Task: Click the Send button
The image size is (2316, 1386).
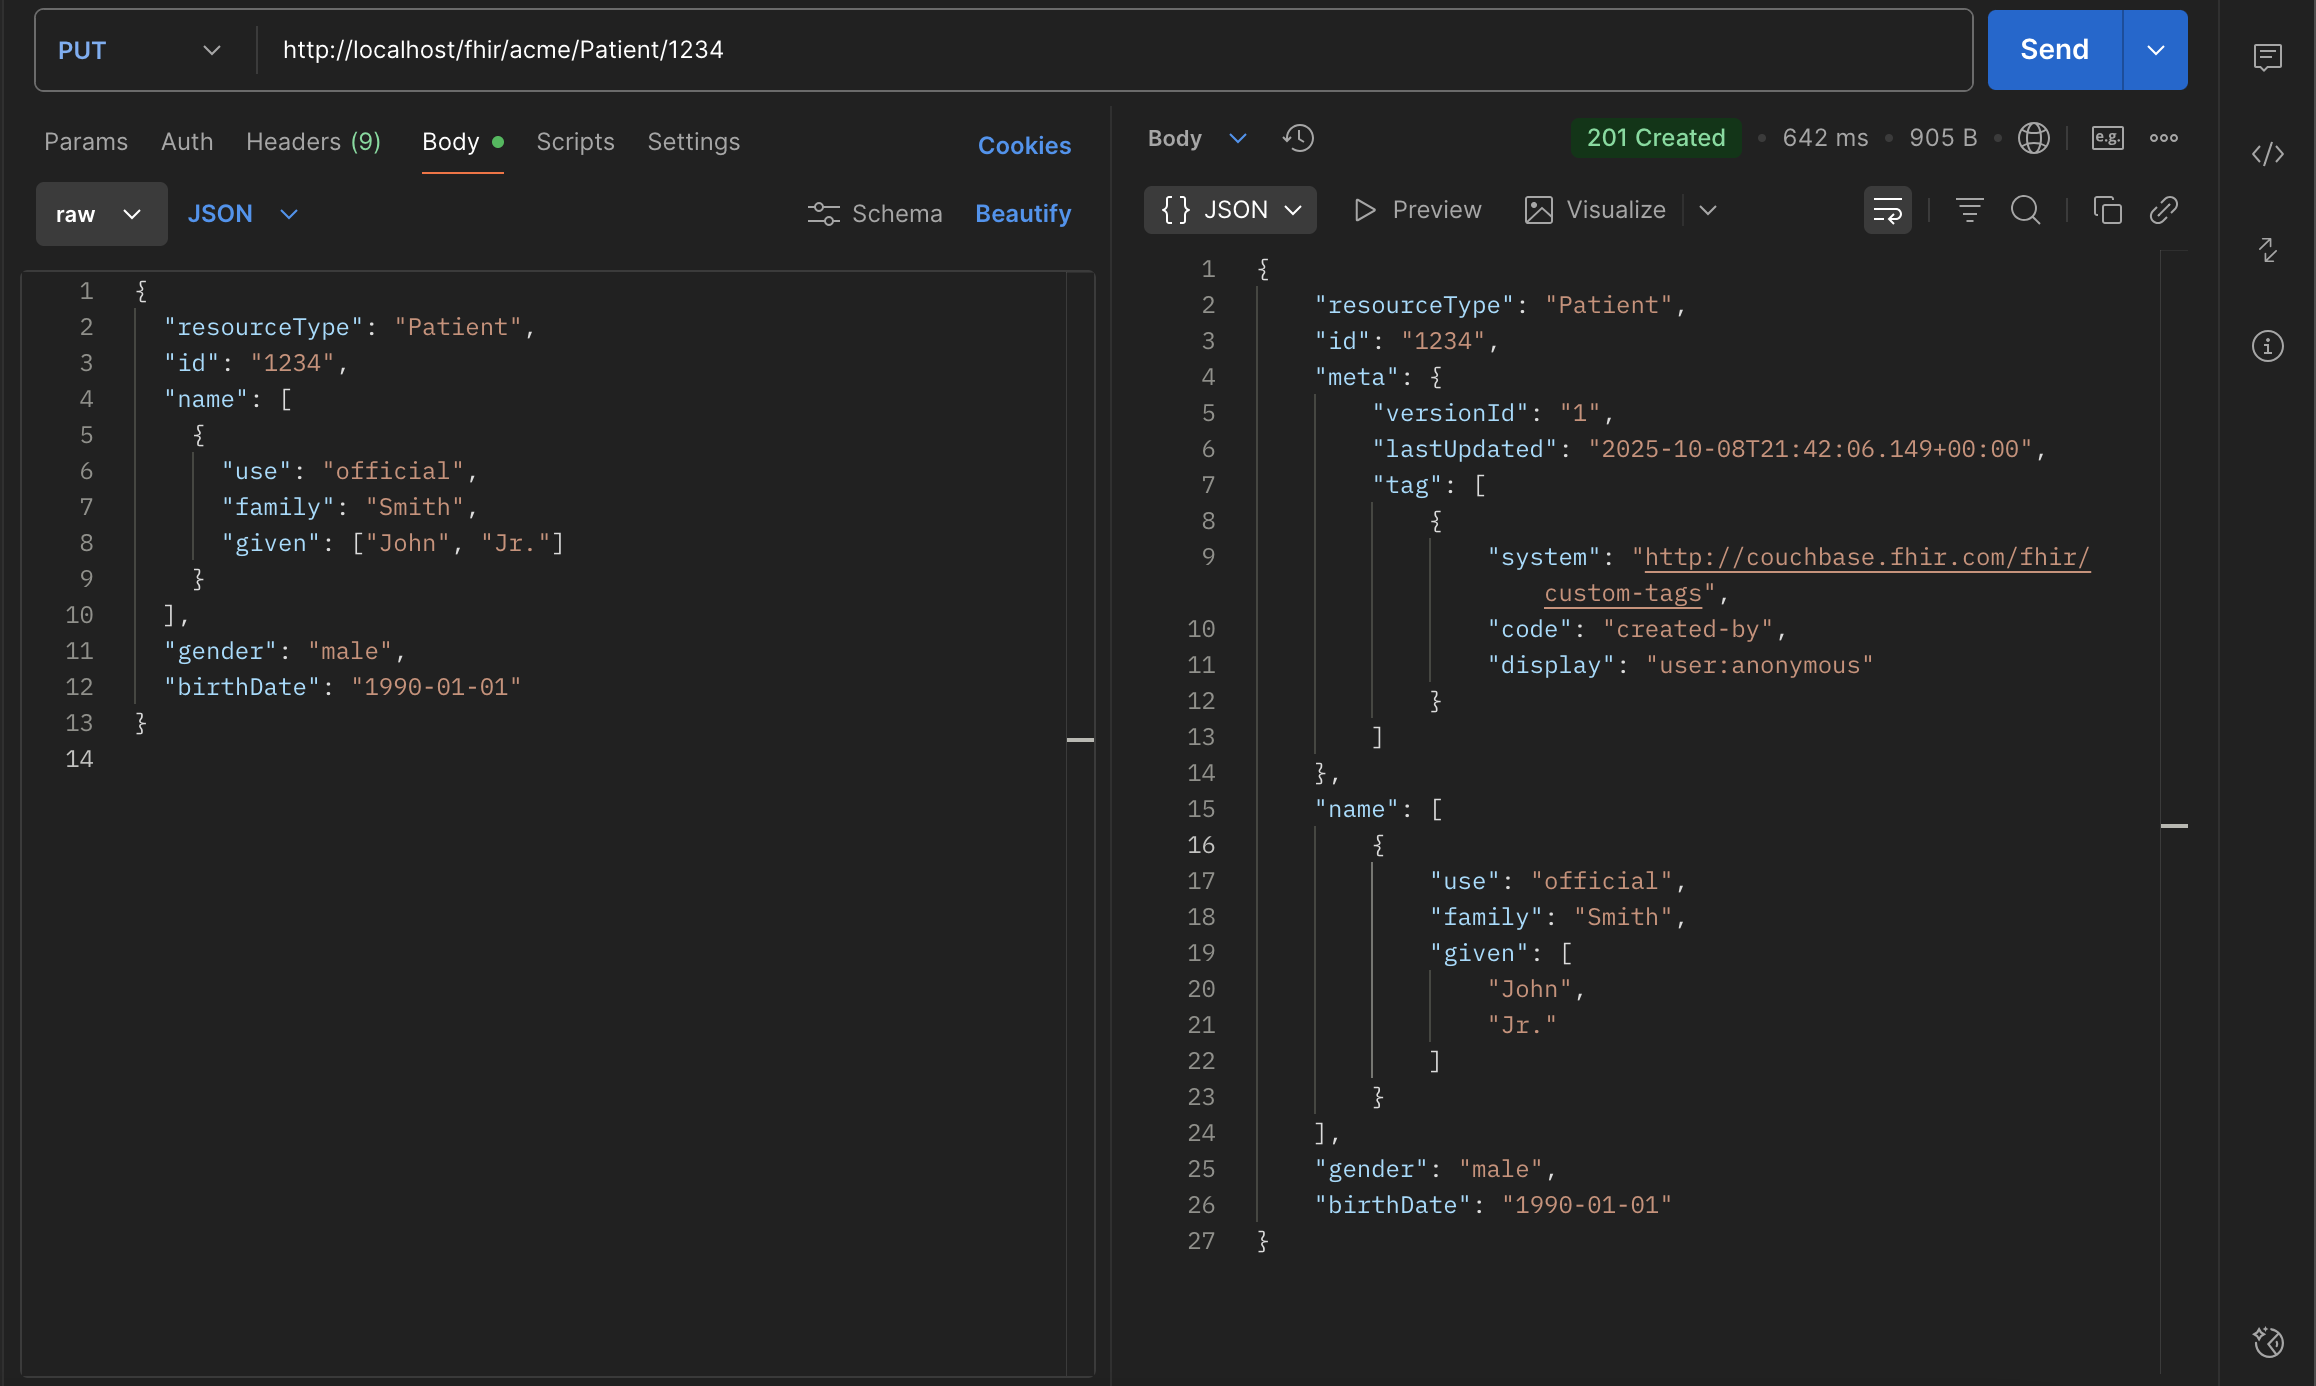Action: tap(2054, 50)
